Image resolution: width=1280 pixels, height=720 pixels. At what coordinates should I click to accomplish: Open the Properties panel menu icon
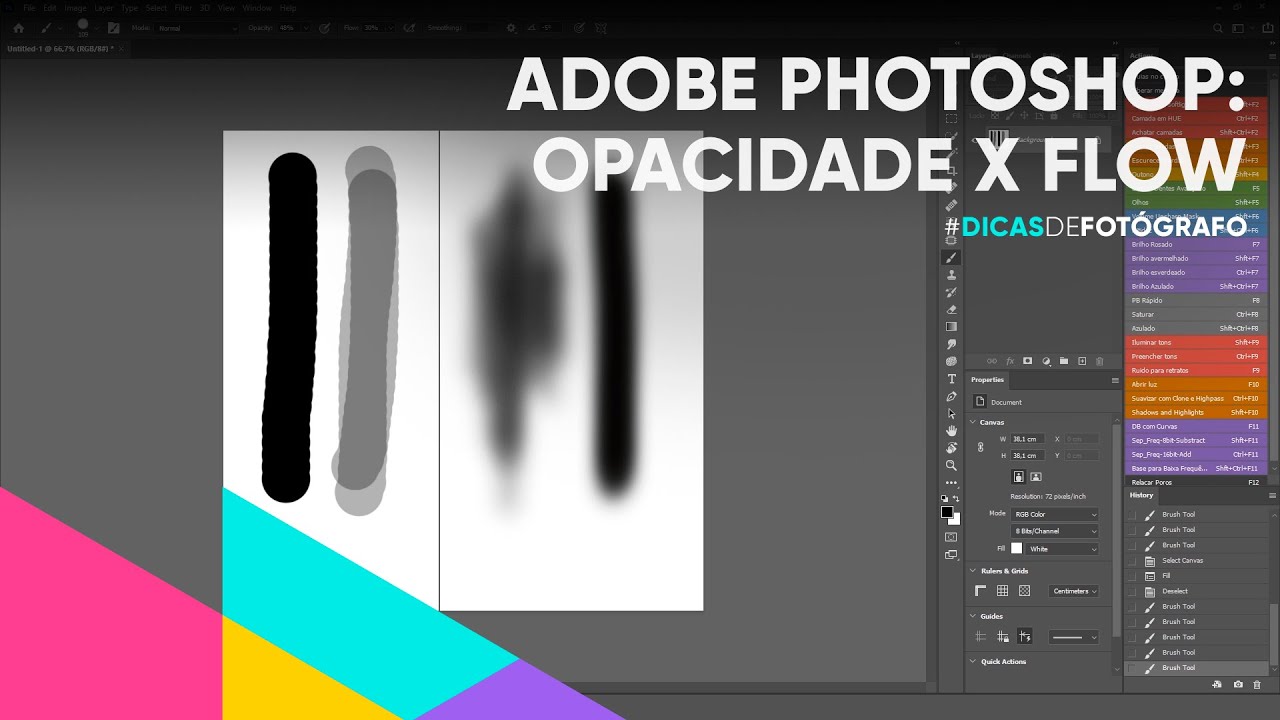(x=1115, y=380)
